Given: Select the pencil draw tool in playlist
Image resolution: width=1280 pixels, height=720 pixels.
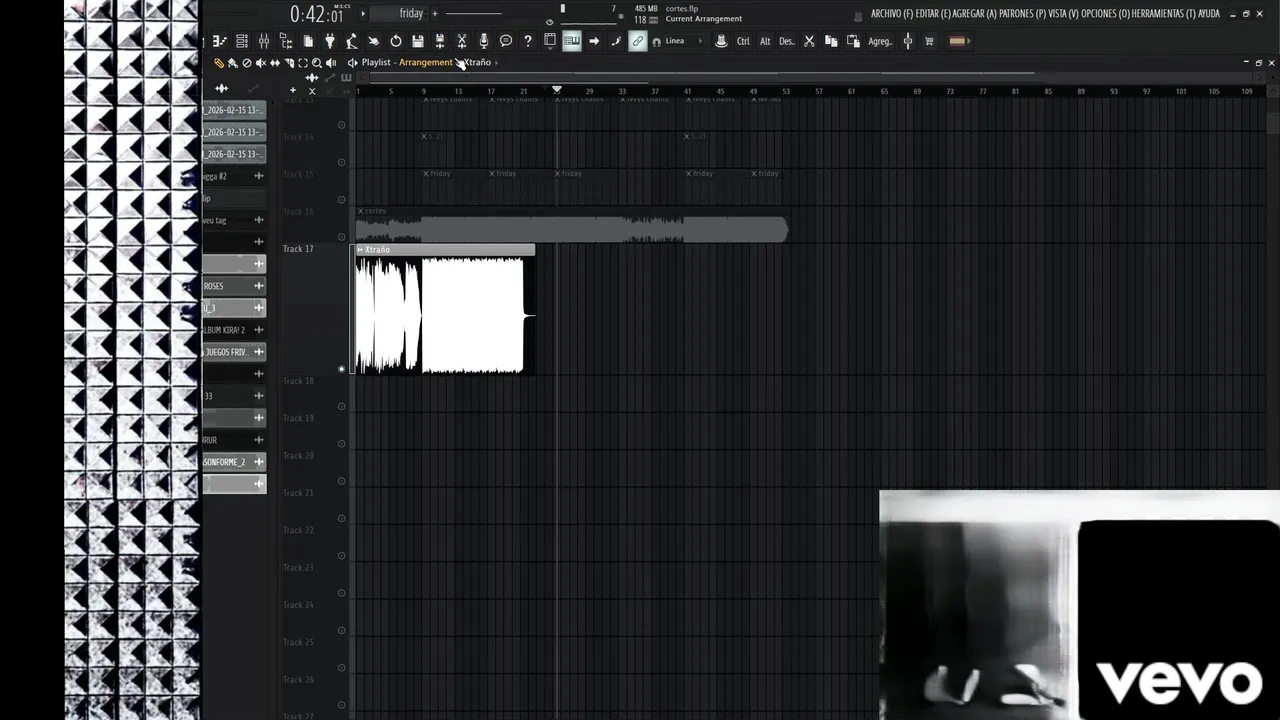Looking at the screenshot, I should click(x=219, y=62).
